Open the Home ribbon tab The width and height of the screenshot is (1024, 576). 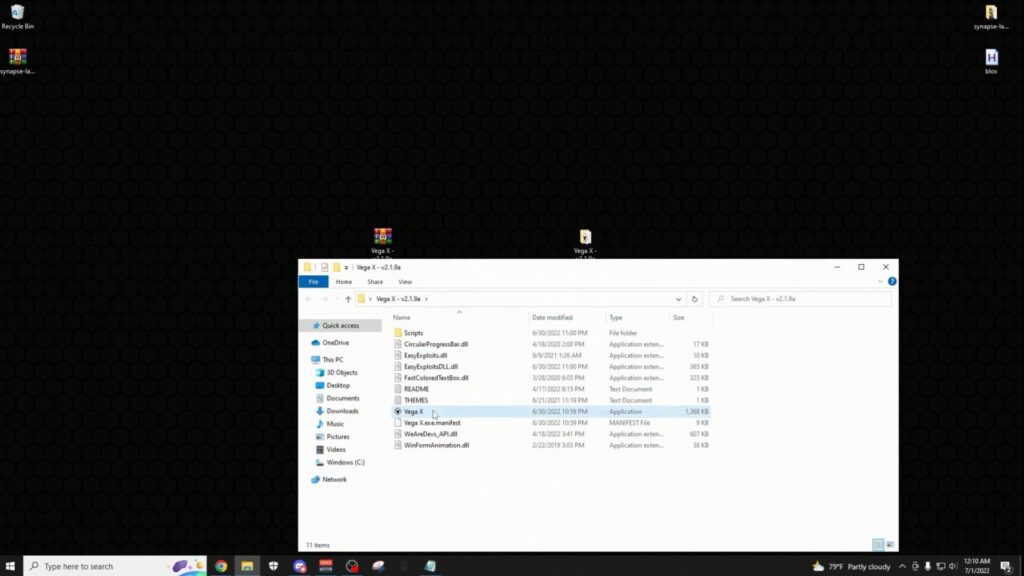344,282
